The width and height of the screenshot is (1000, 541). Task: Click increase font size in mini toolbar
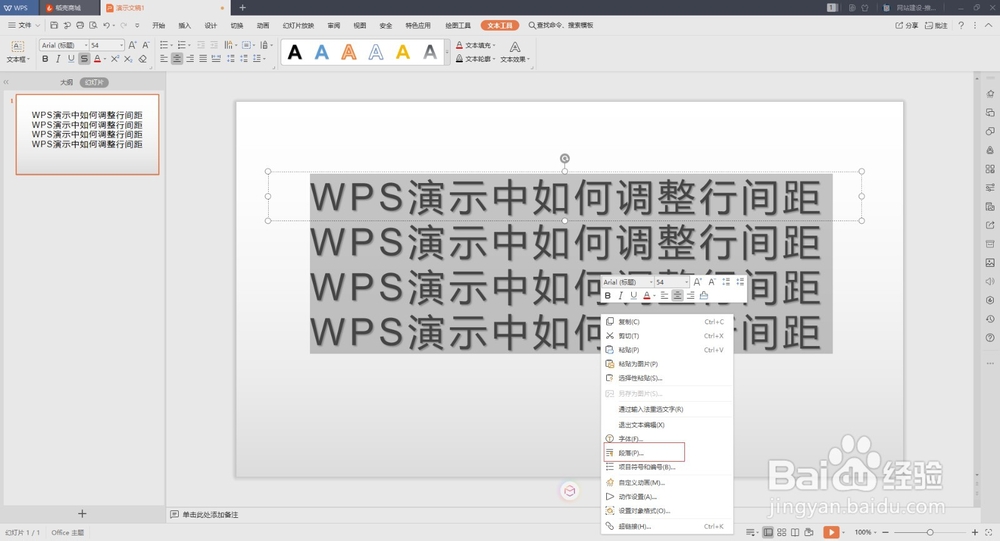click(697, 282)
